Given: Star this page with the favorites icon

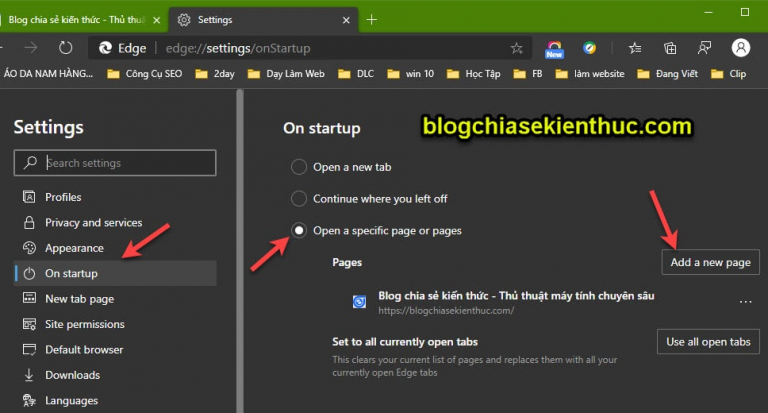Looking at the screenshot, I should (516, 48).
